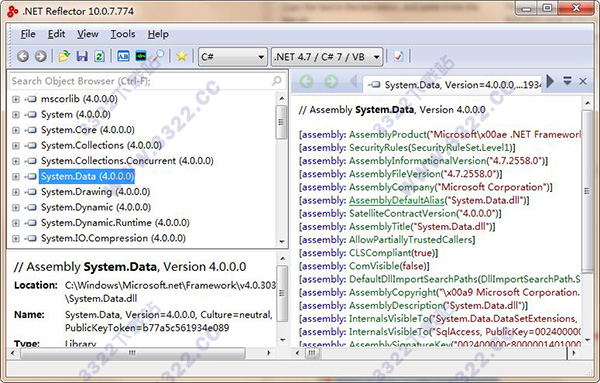
Task: Click the dark analyzer toolbar icon
Action: click(x=141, y=57)
